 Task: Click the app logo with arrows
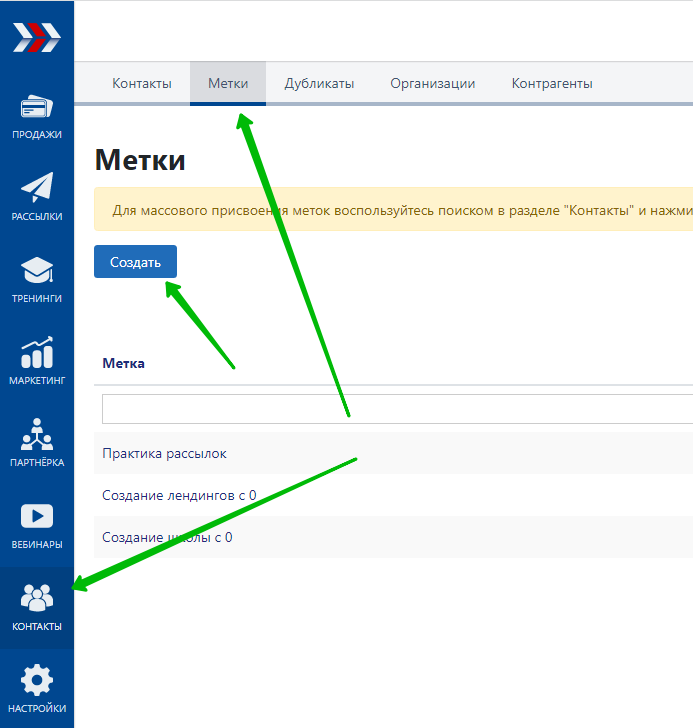36,39
